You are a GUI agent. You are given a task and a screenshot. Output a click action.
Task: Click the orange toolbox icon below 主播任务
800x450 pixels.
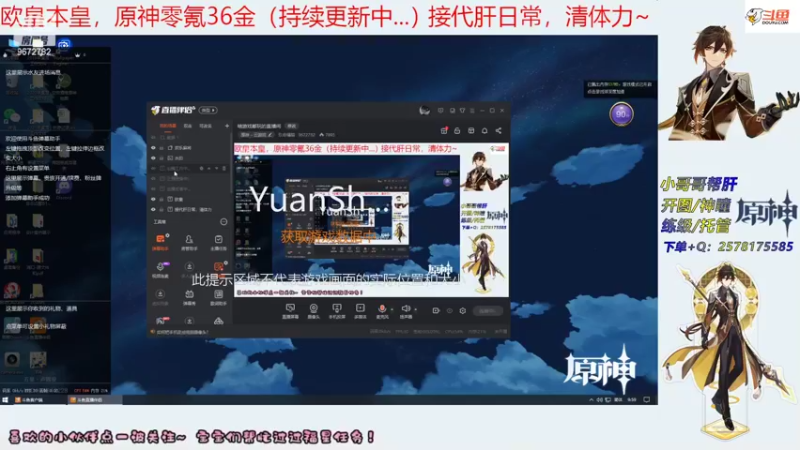tap(218, 267)
